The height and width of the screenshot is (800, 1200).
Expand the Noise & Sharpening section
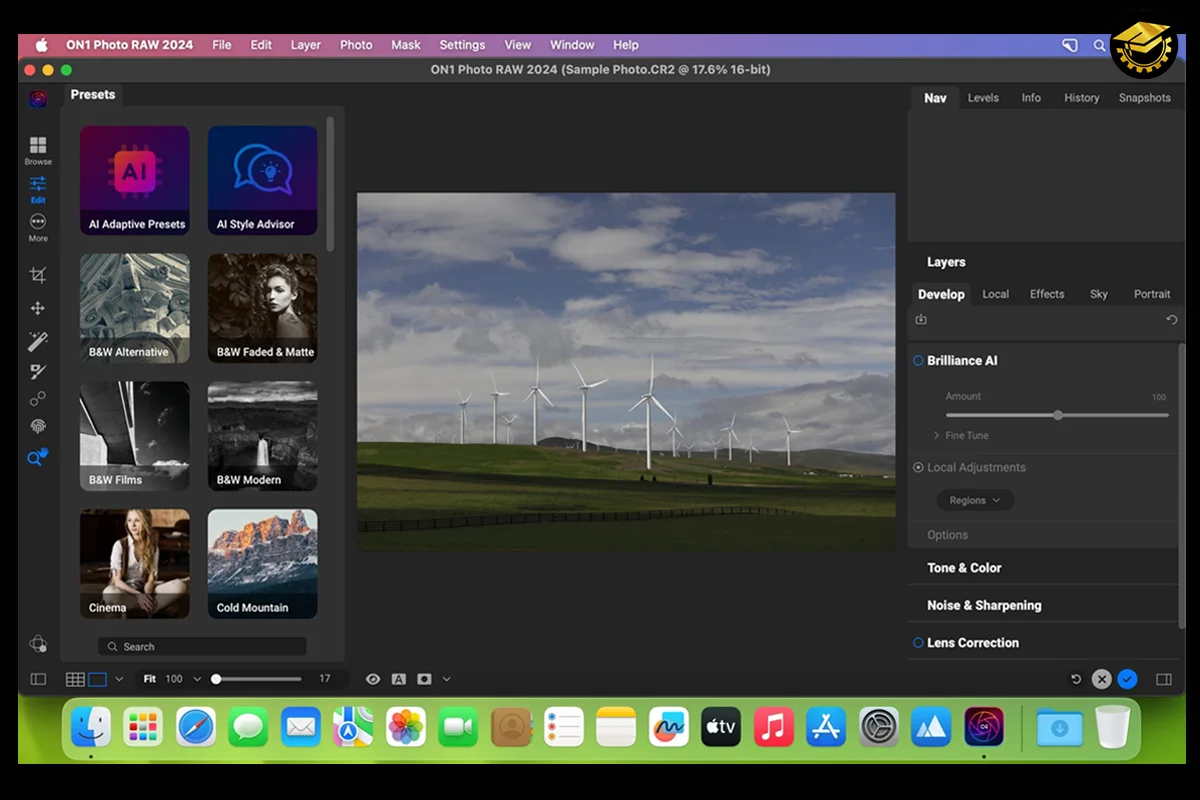984,605
